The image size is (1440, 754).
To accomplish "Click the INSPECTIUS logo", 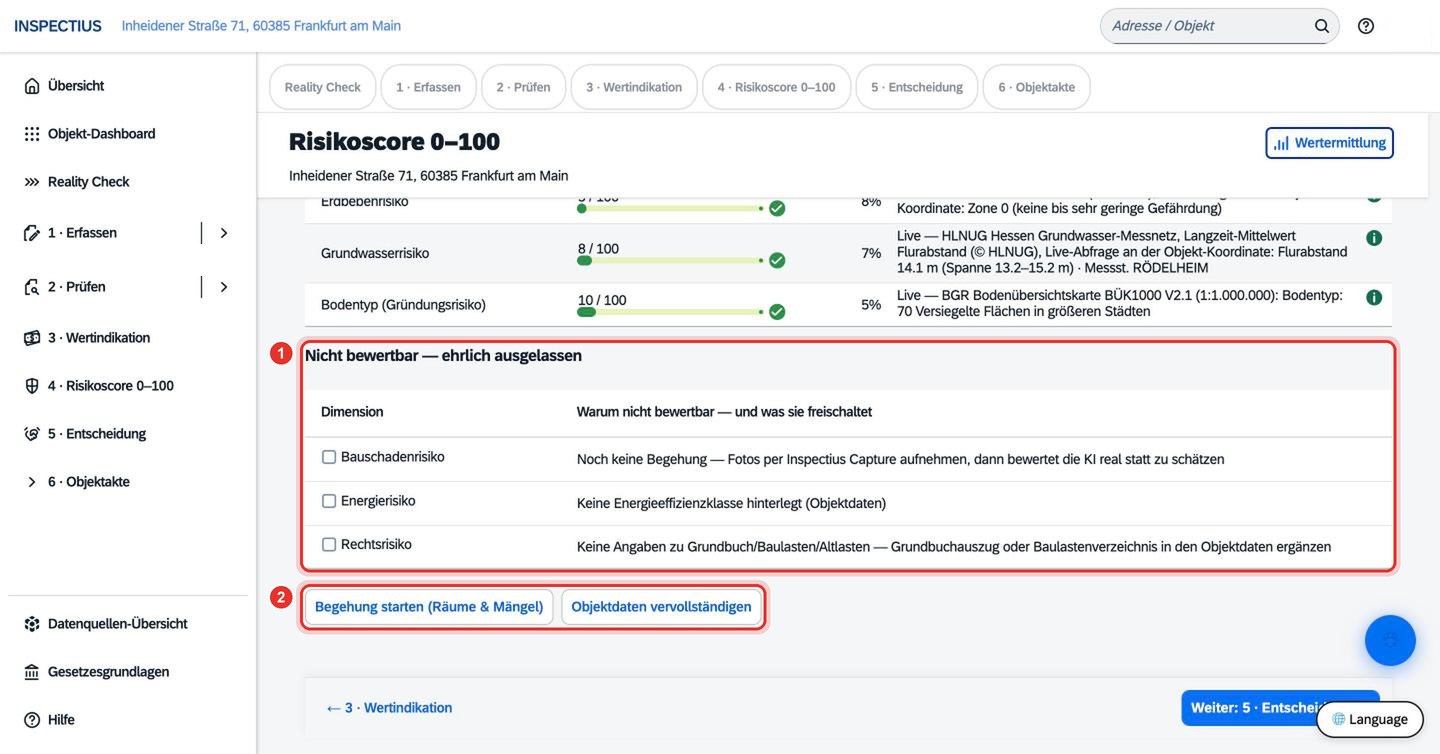I will [58, 26].
